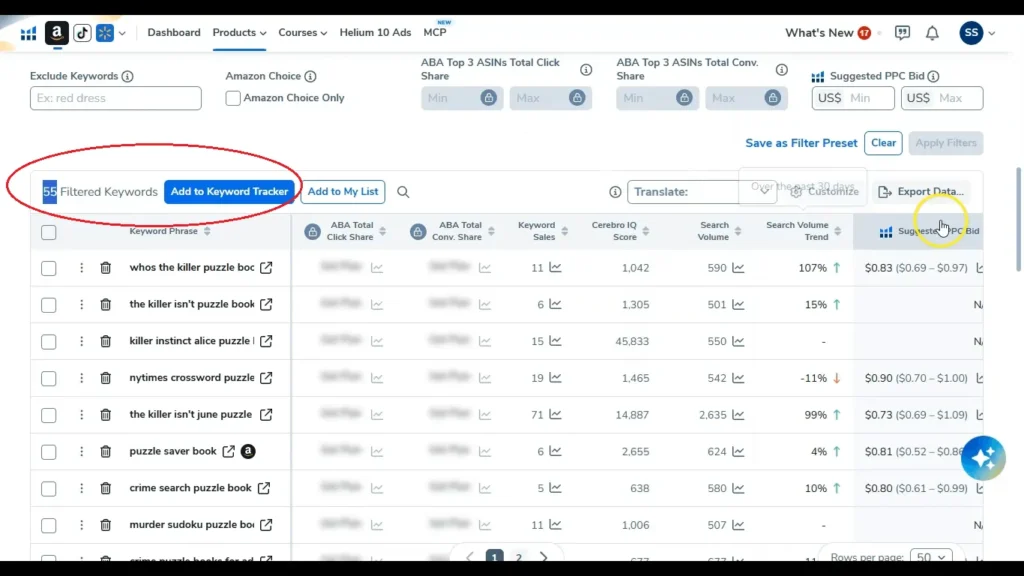Open the Helium 10 tools grid icon
Screen dimensions: 1024x576
coord(28,33)
